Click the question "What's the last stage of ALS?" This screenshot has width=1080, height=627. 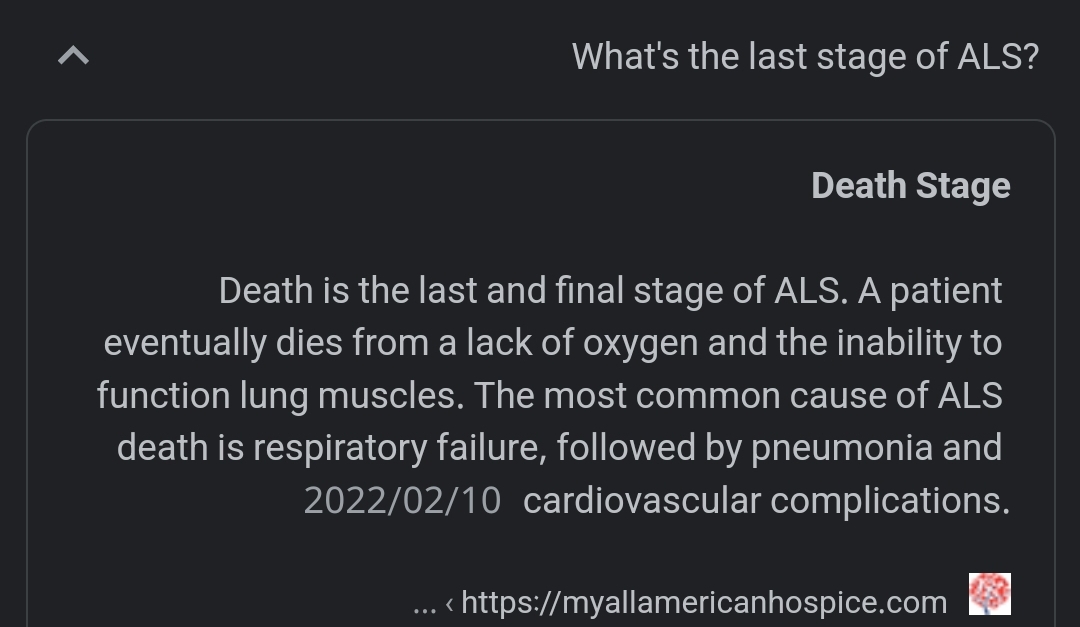(805, 57)
